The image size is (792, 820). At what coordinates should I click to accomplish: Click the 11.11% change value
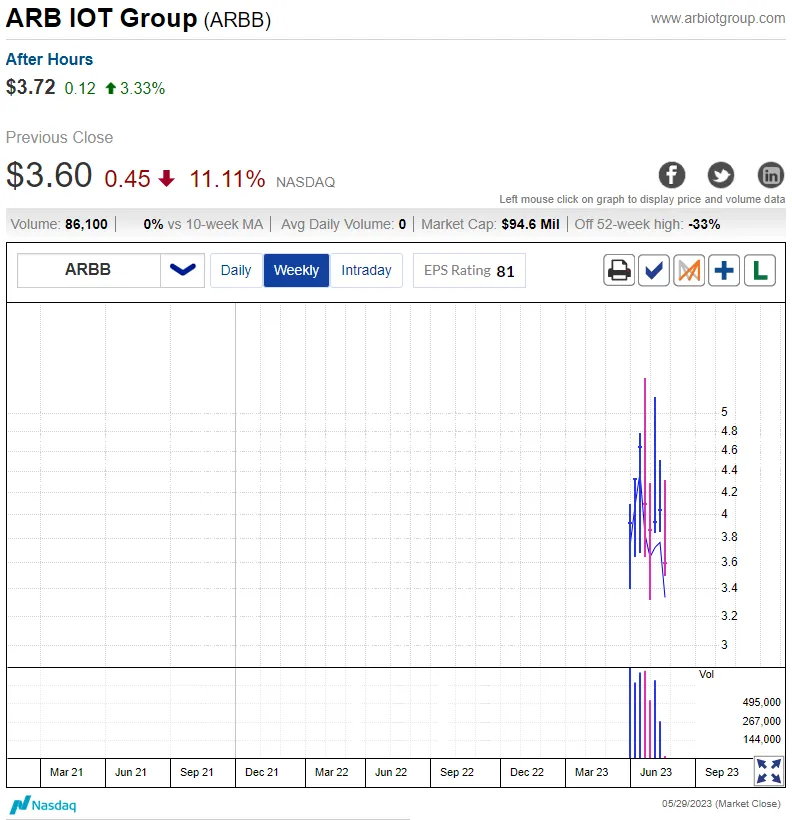tap(227, 179)
